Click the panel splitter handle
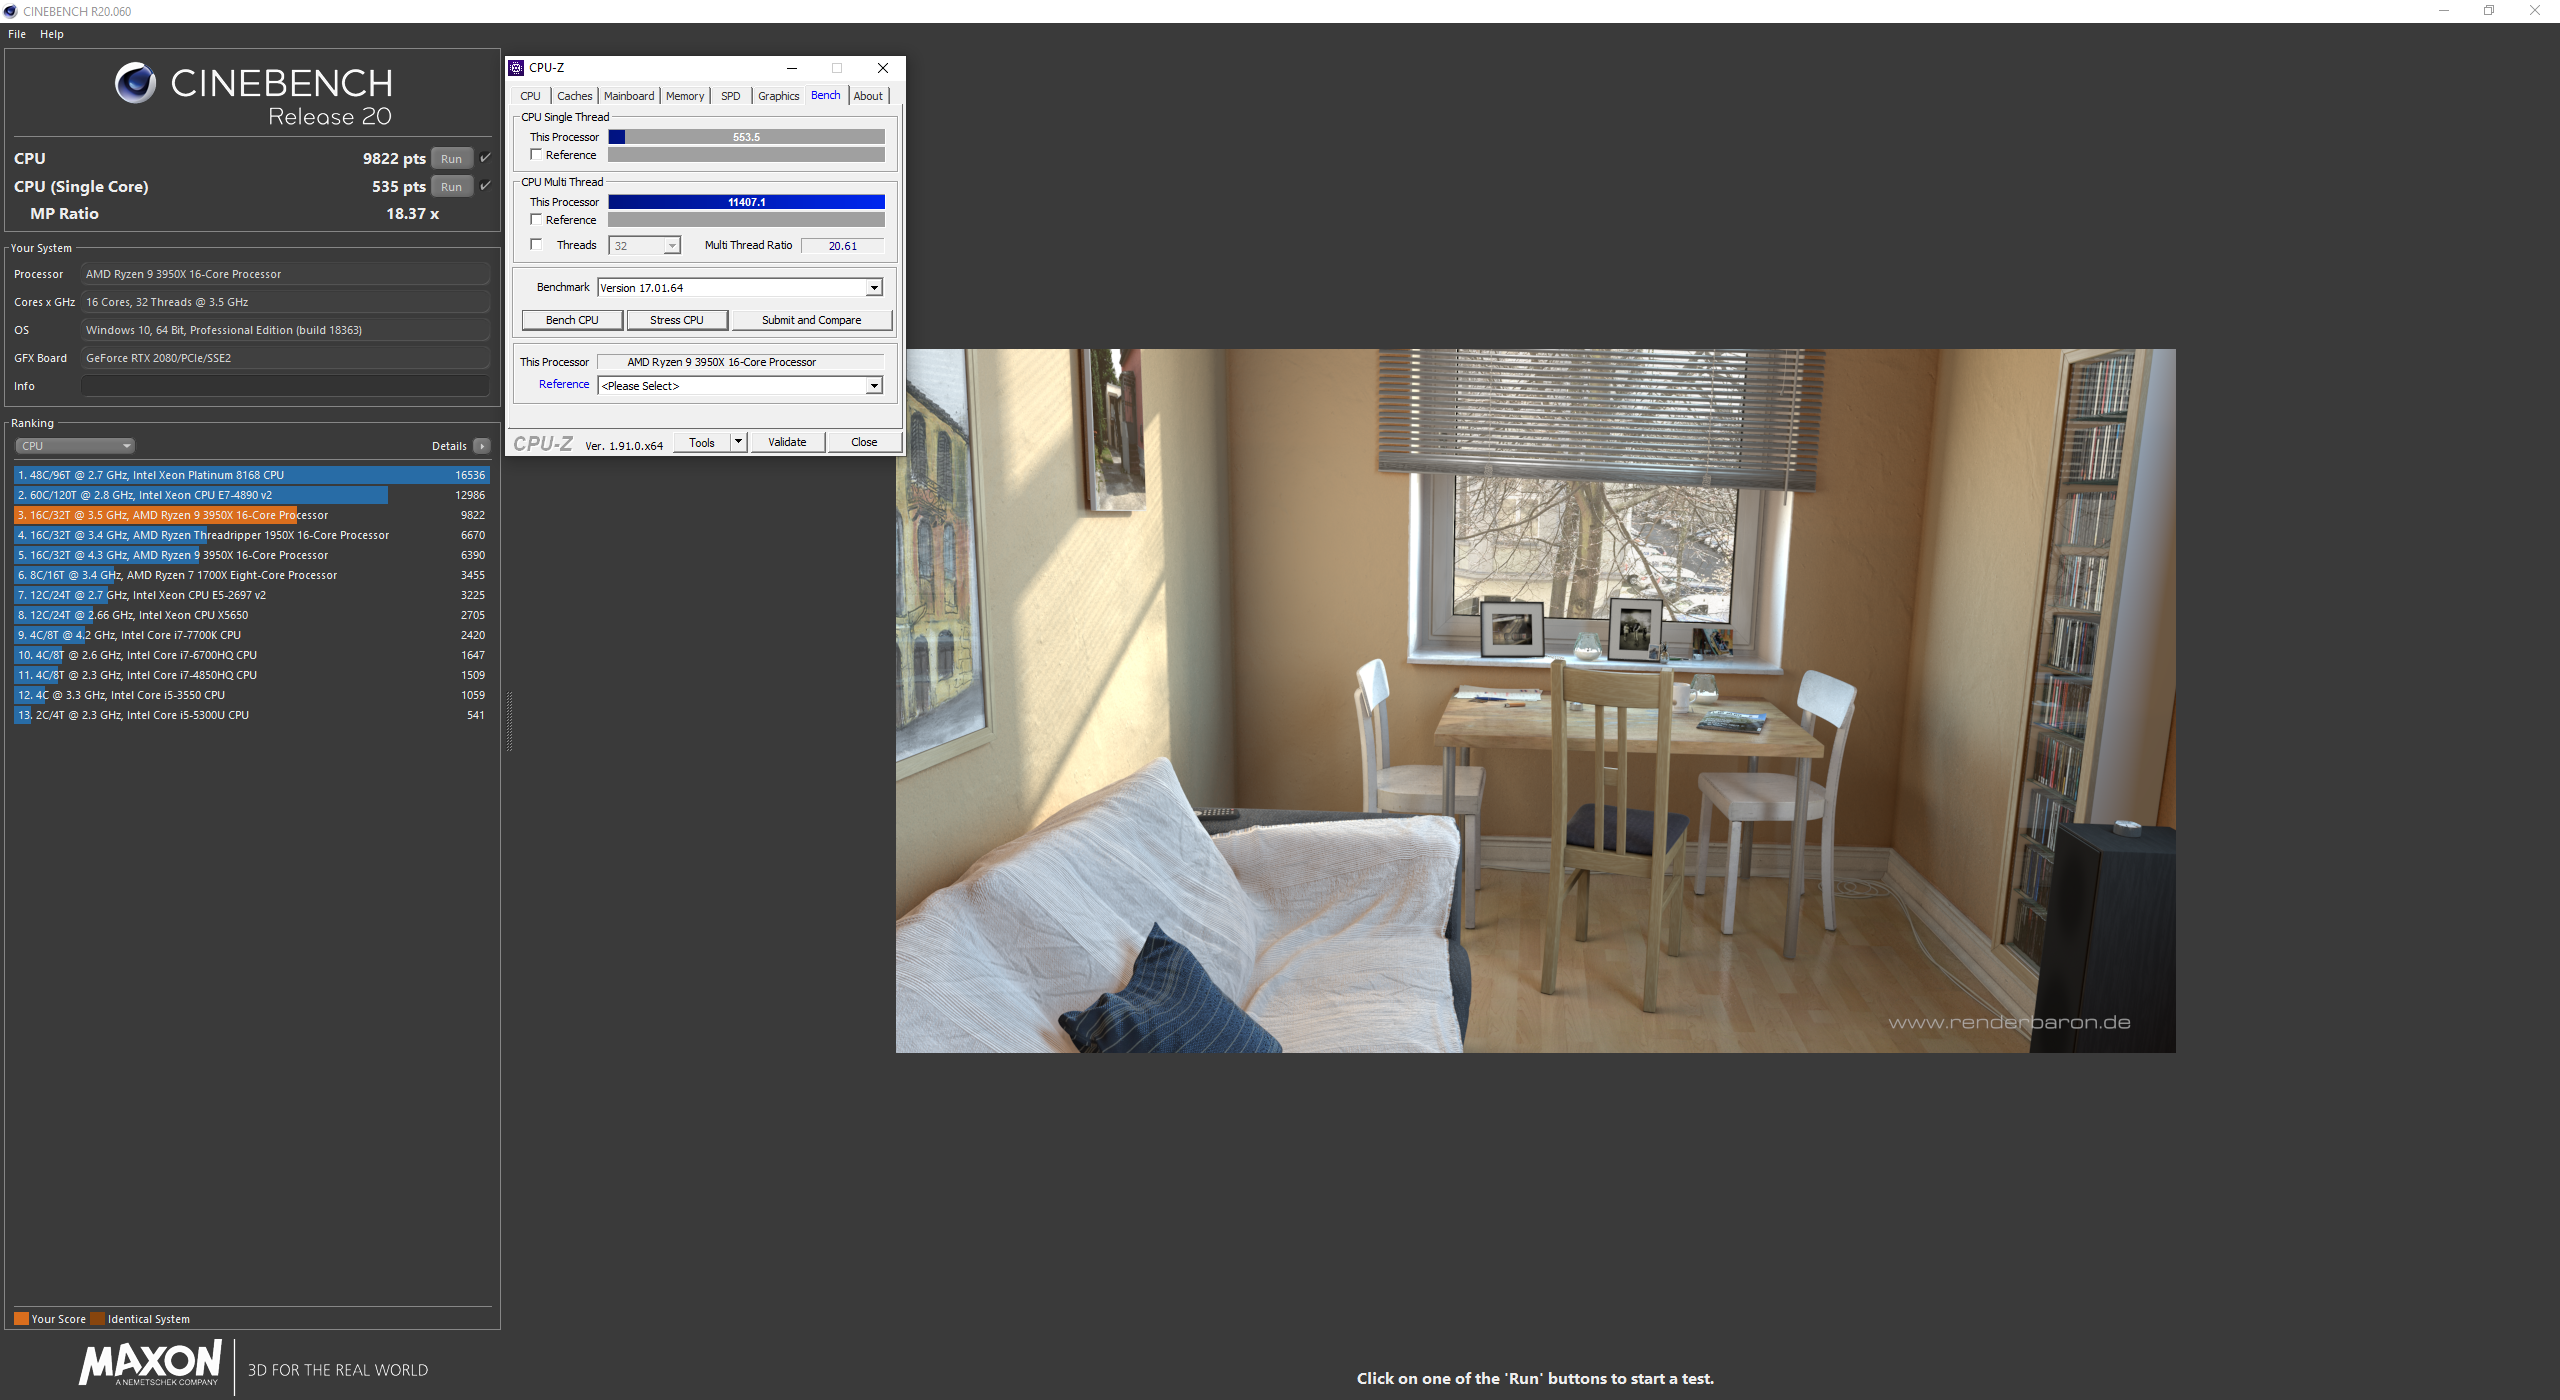The width and height of the screenshot is (2560, 1400). [509, 720]
